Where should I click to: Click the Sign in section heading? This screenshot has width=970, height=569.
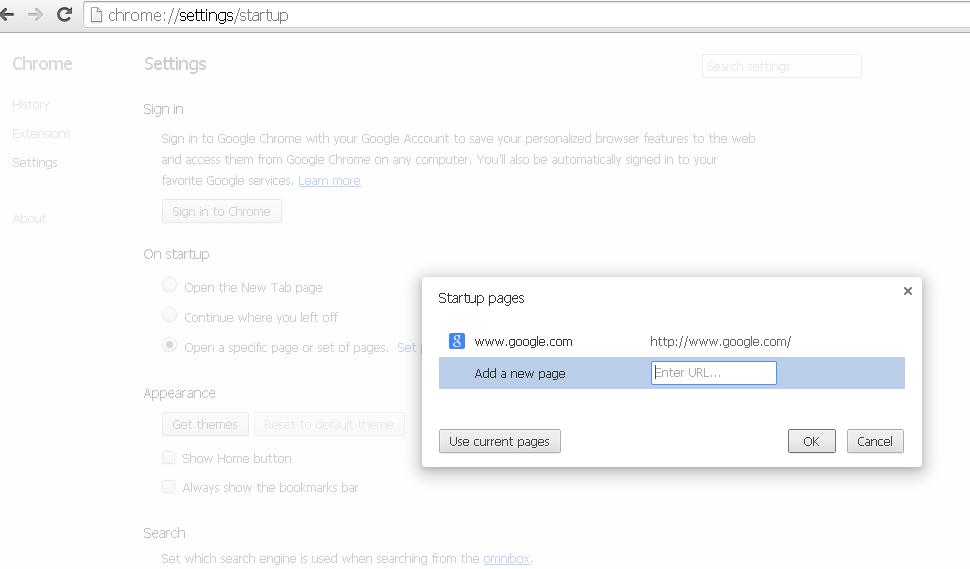(x=163, y=109)
